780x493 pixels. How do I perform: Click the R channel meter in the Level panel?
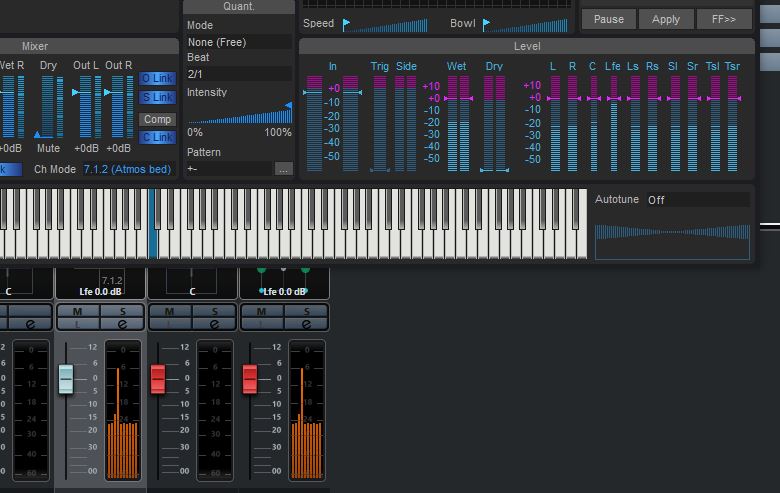[573, 123]
